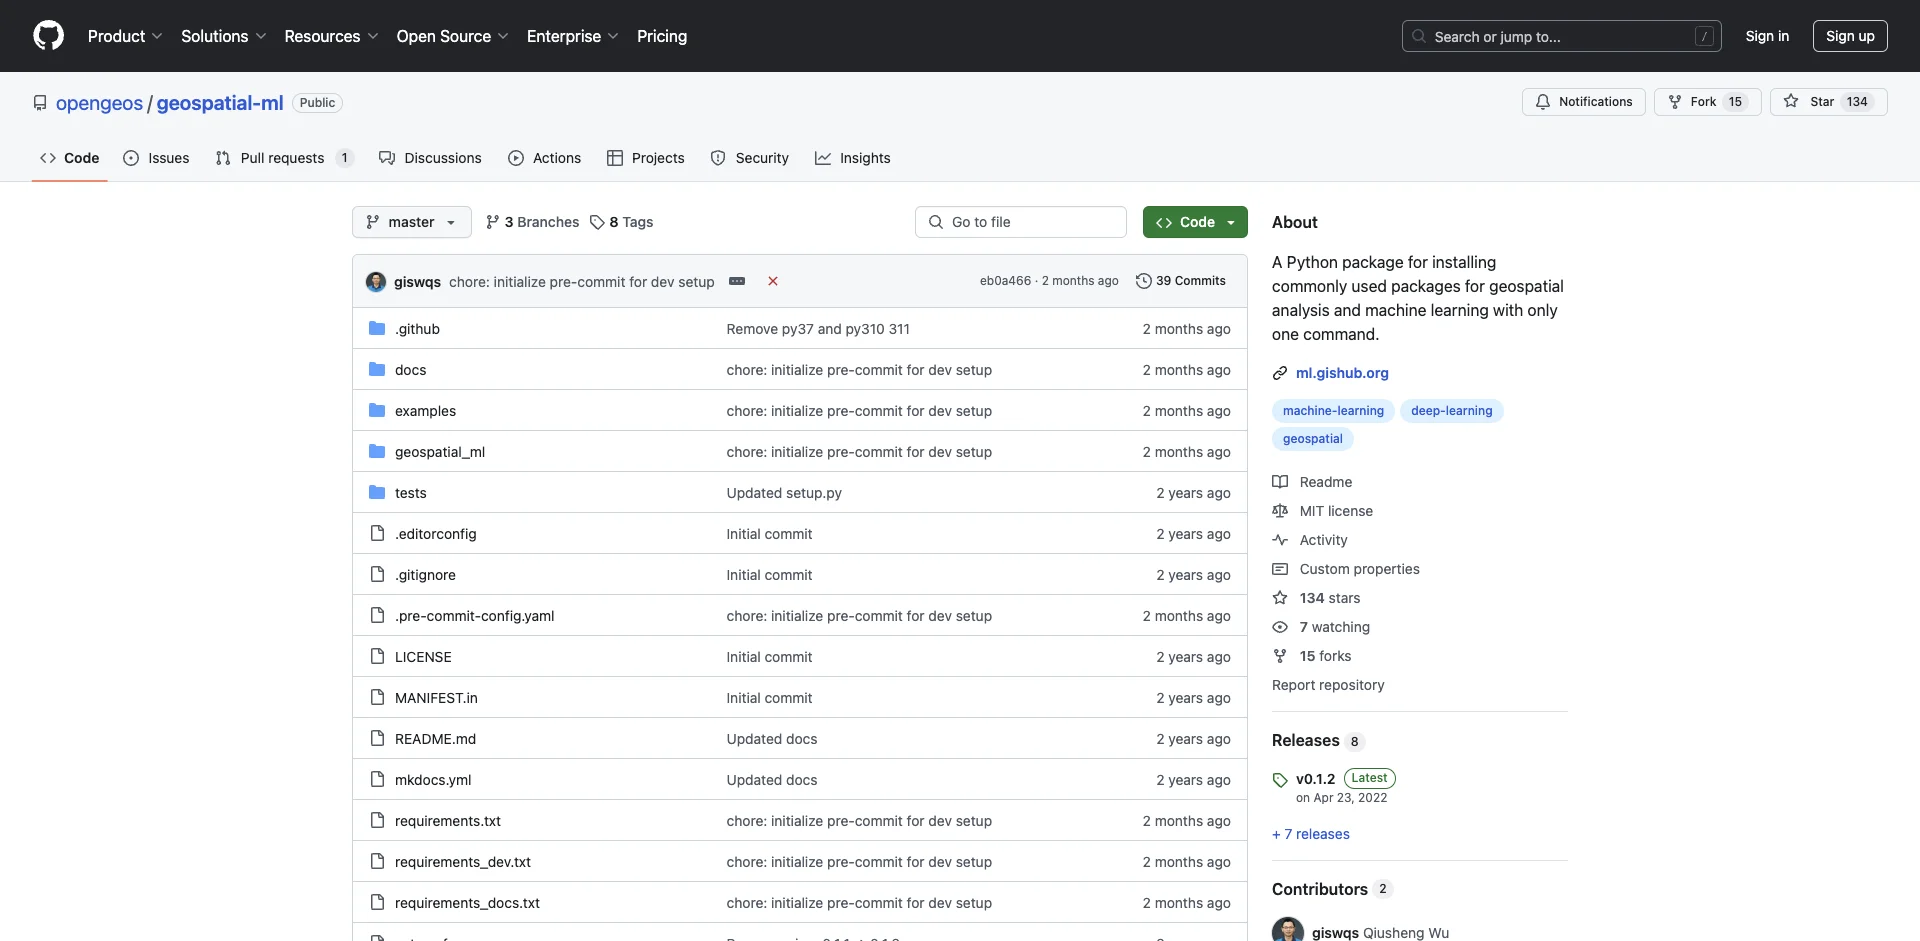Click the deep-learning topic tag
Image resolution: width=1920 pixels, height=941 pixels.
(1451, 411)
